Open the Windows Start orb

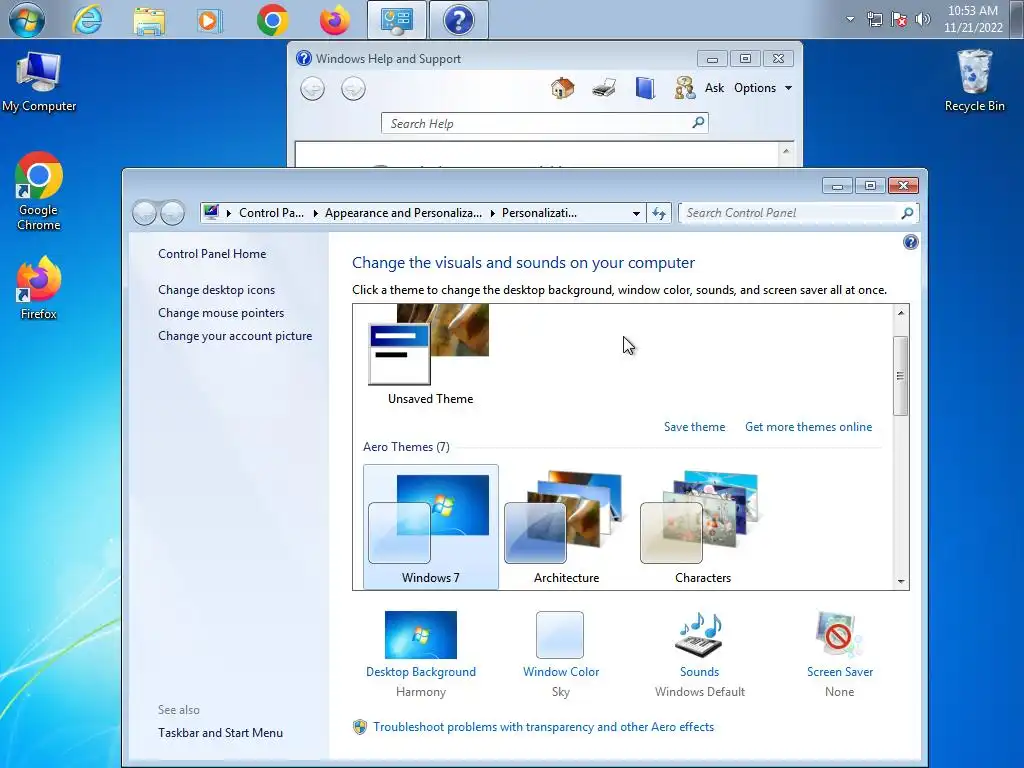[27, 20]
